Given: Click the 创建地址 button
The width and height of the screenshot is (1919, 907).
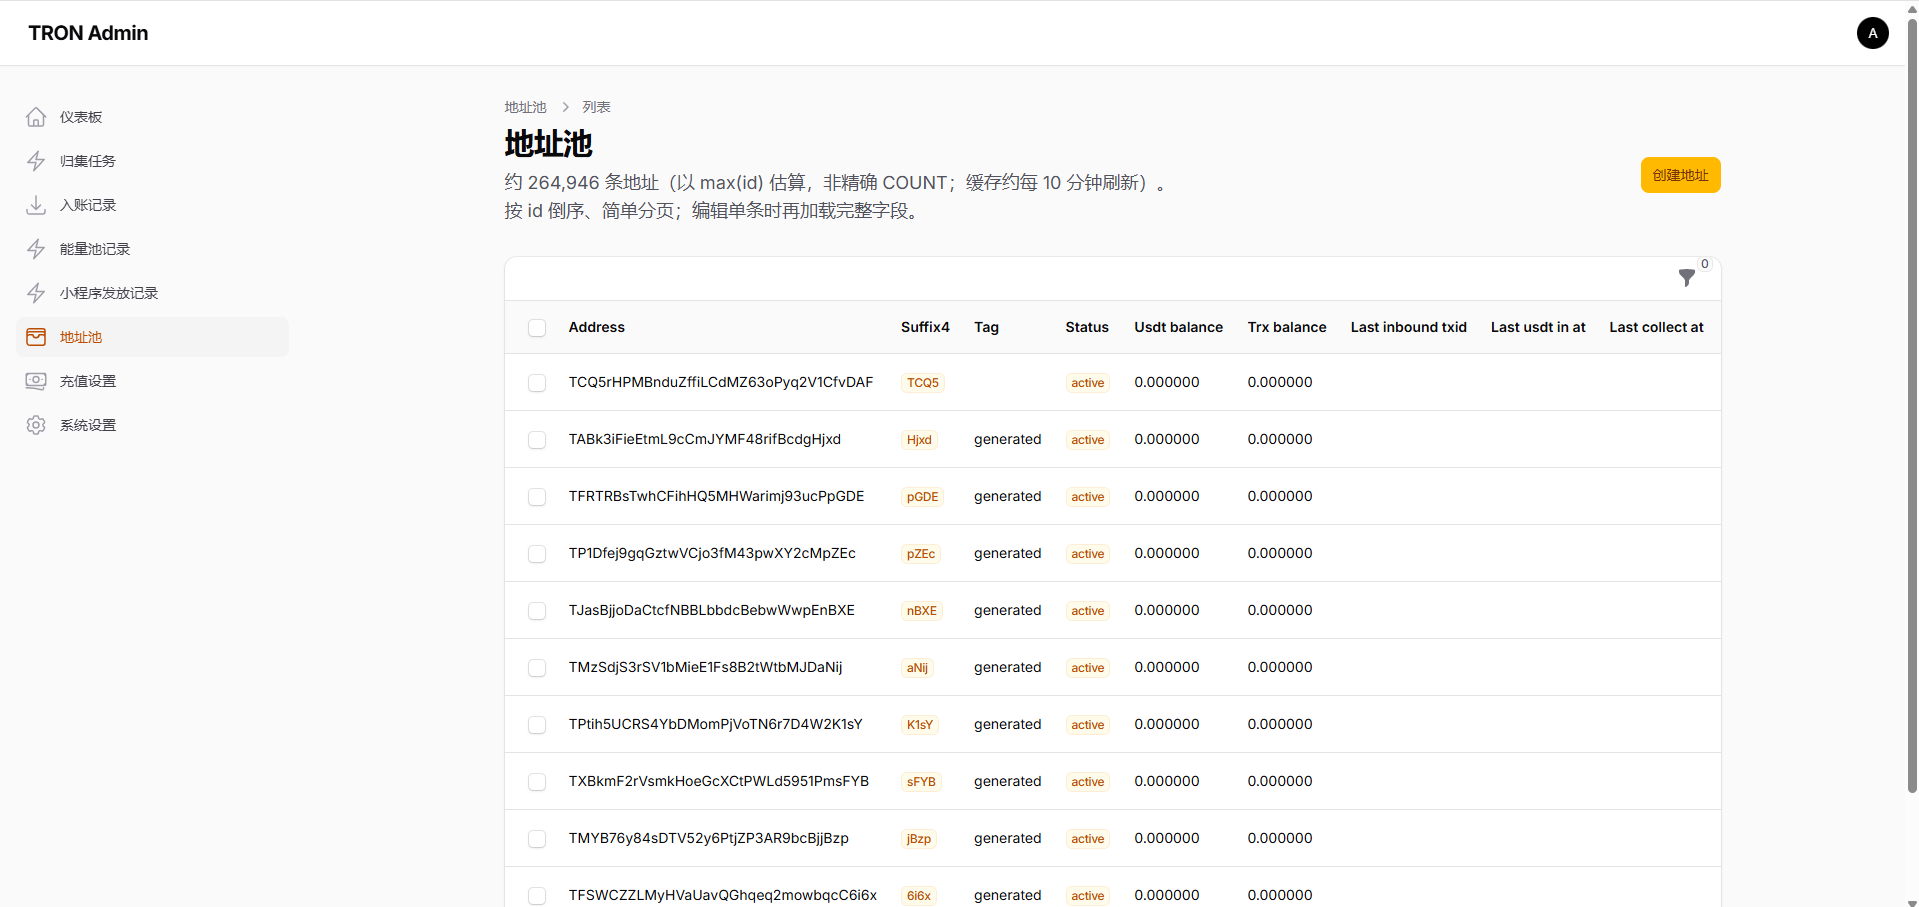Looking at the screenshot, I should (1680, 175).
